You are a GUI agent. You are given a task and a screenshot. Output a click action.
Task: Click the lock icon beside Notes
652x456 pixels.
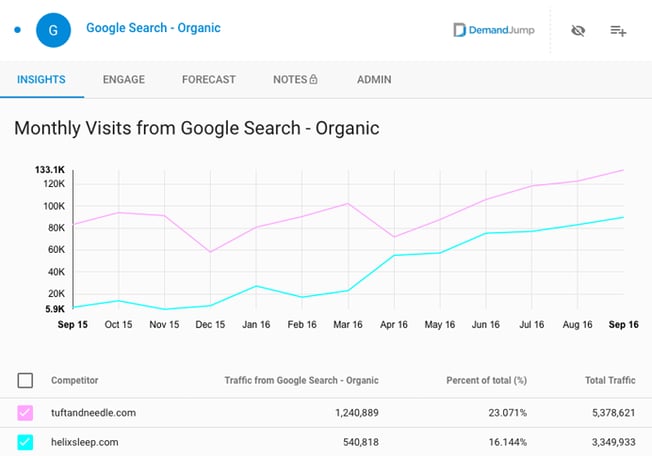(x=314, y=79)
